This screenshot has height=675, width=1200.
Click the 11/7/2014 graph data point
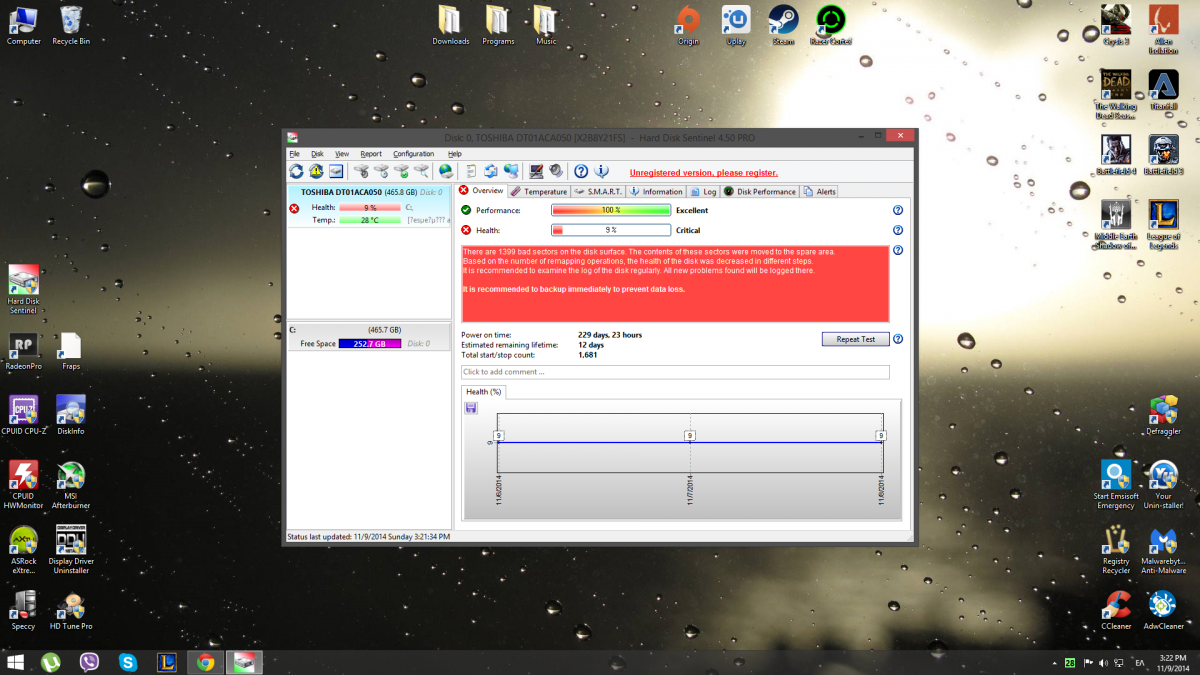(690, 436)
